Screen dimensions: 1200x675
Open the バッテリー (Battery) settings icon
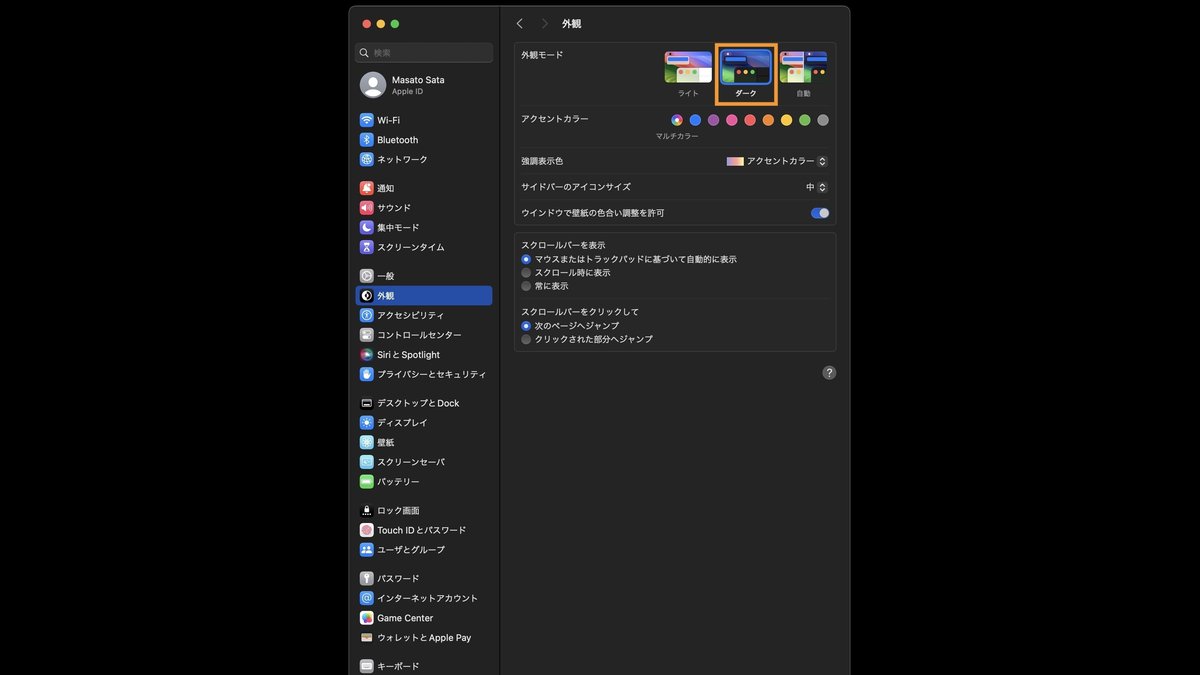pos(367,481)
